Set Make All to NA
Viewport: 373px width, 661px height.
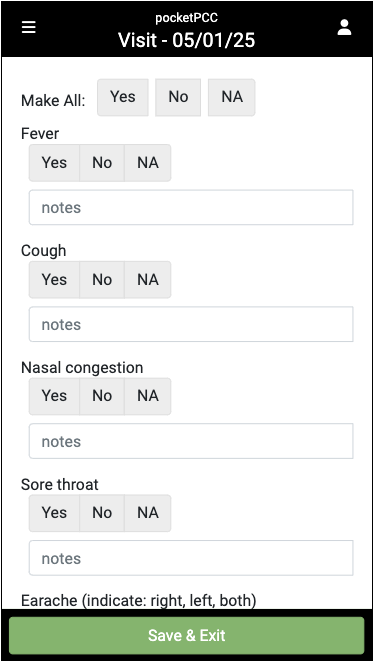coord(232,97)
